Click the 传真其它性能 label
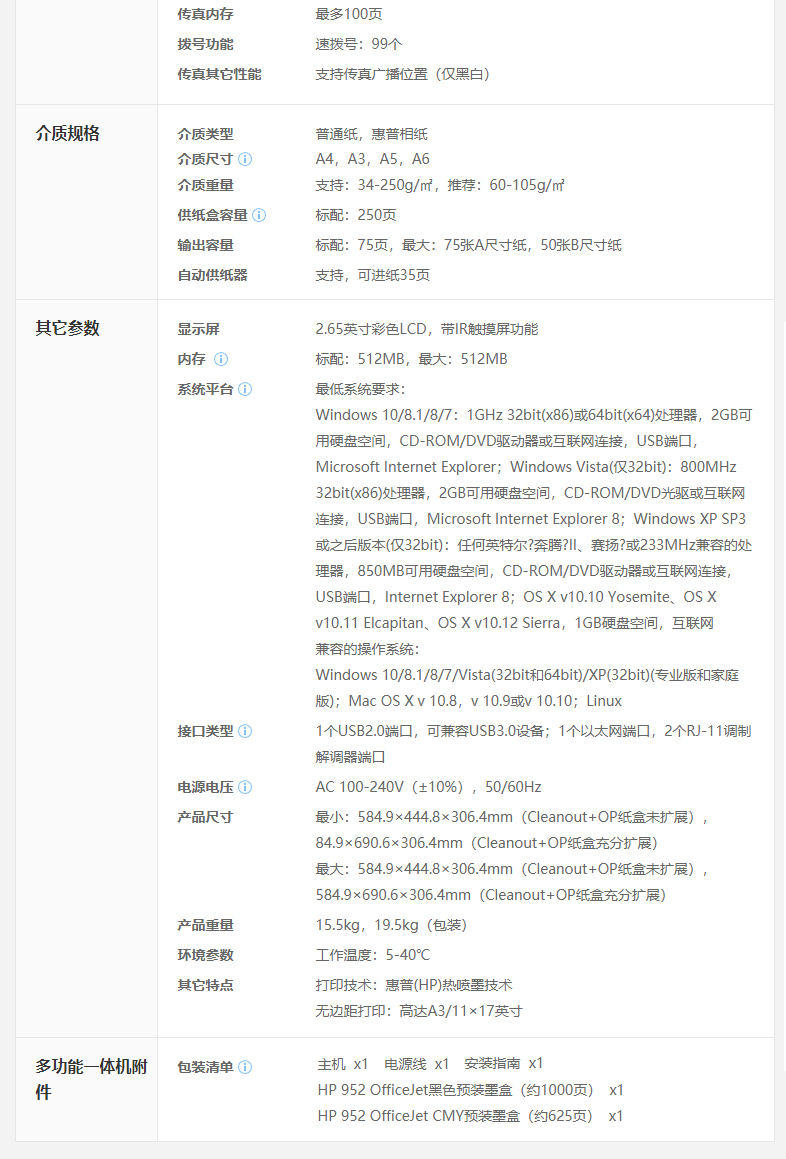The height and width of the screenshot is (1159, 786). pos(220,75)
